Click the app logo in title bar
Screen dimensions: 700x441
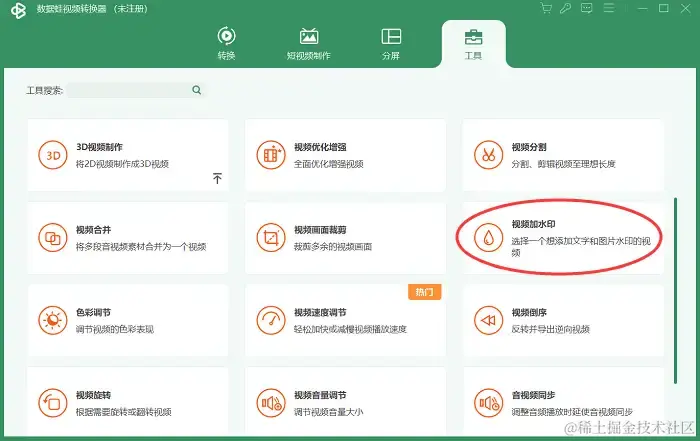(x=18, y=10)
